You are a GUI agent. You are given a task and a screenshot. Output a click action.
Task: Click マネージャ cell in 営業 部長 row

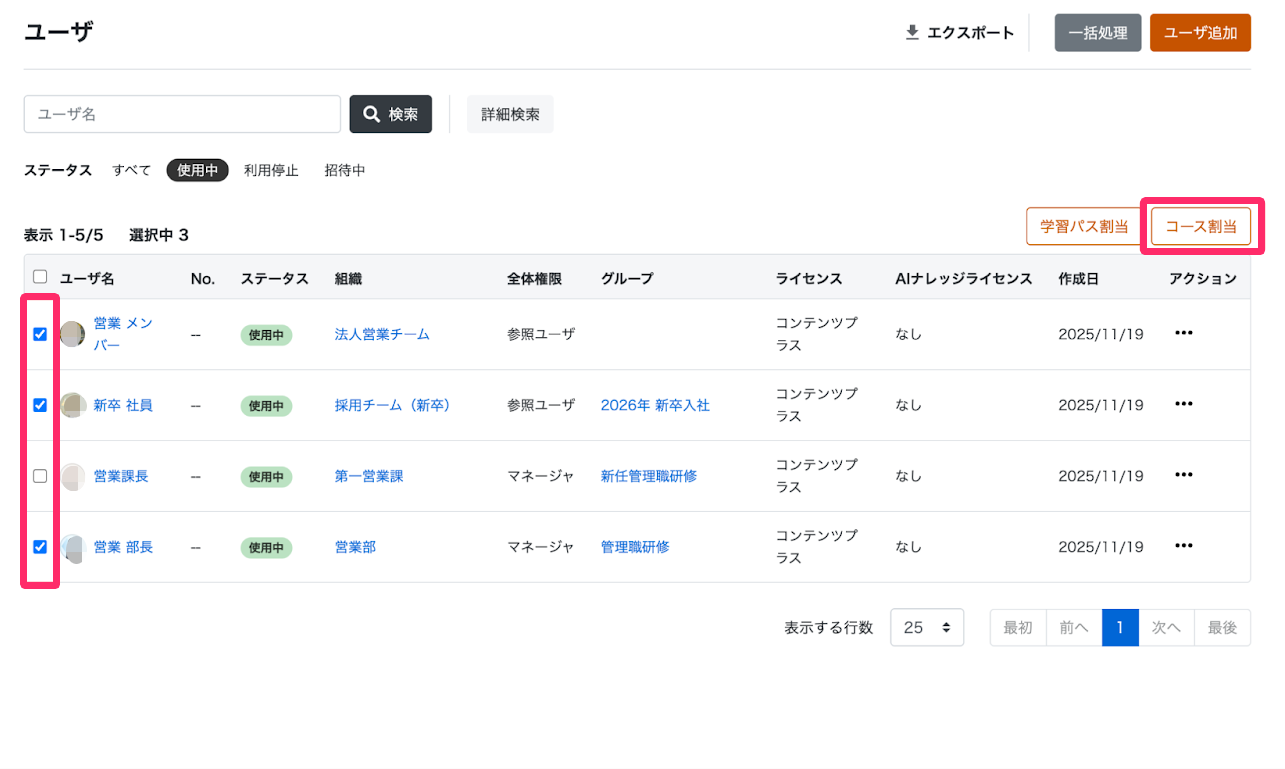[x=541, y=547]
